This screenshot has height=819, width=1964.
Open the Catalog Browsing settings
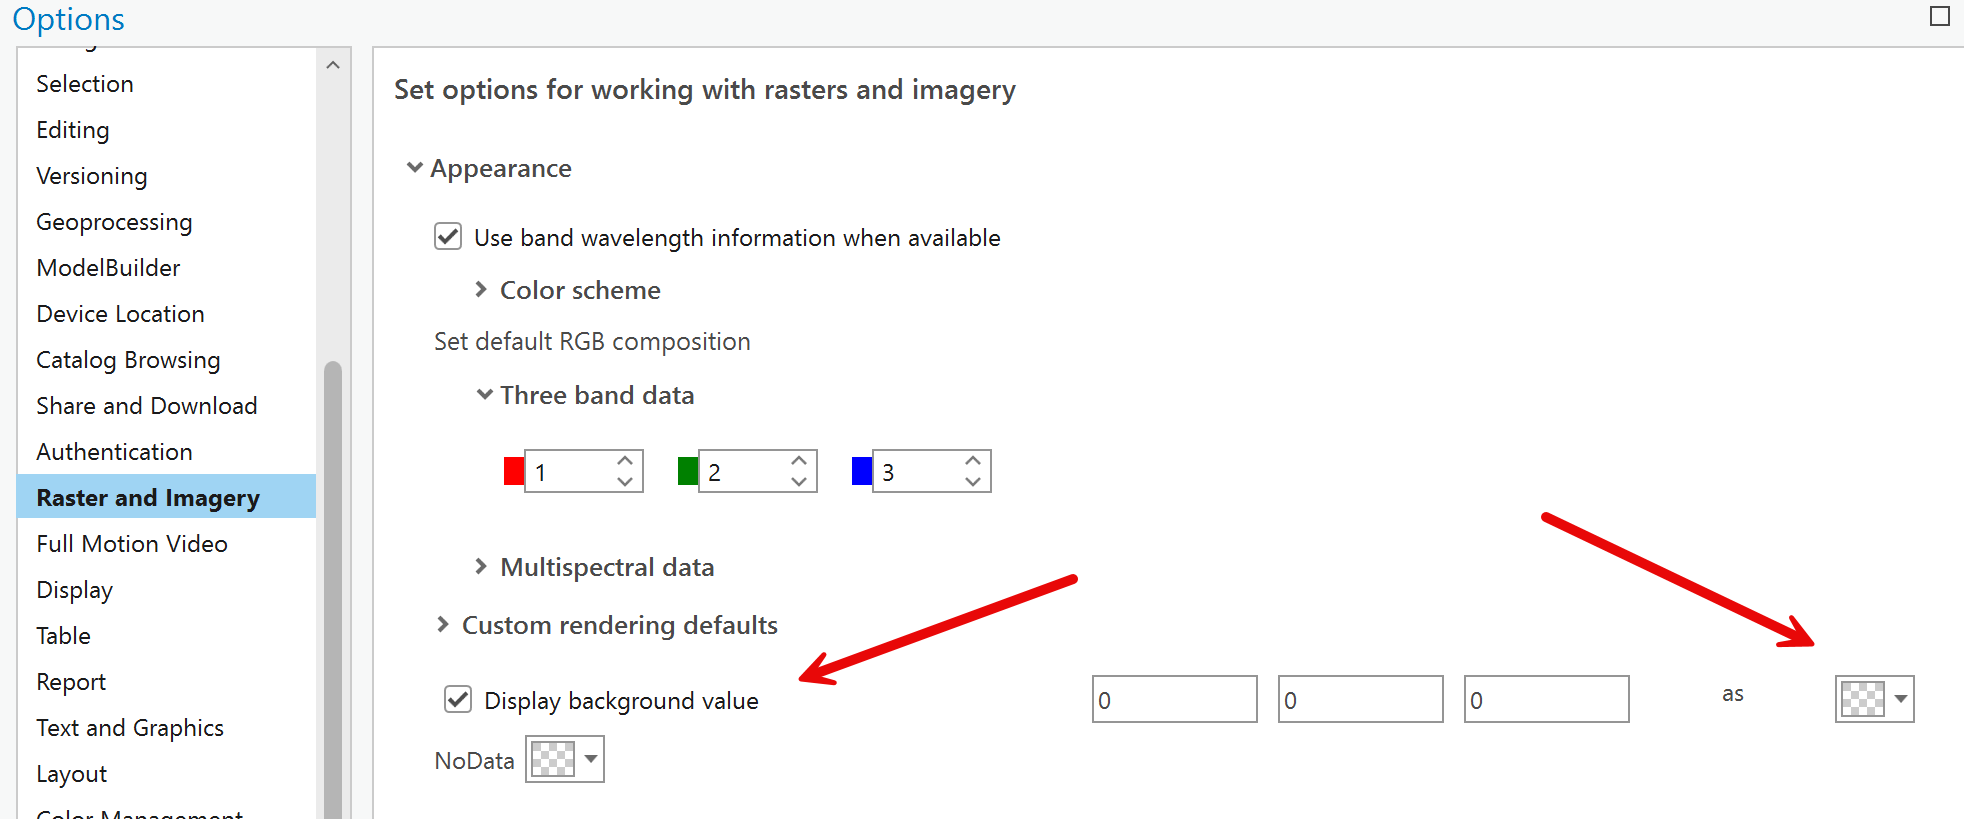[x=128, y=359]
